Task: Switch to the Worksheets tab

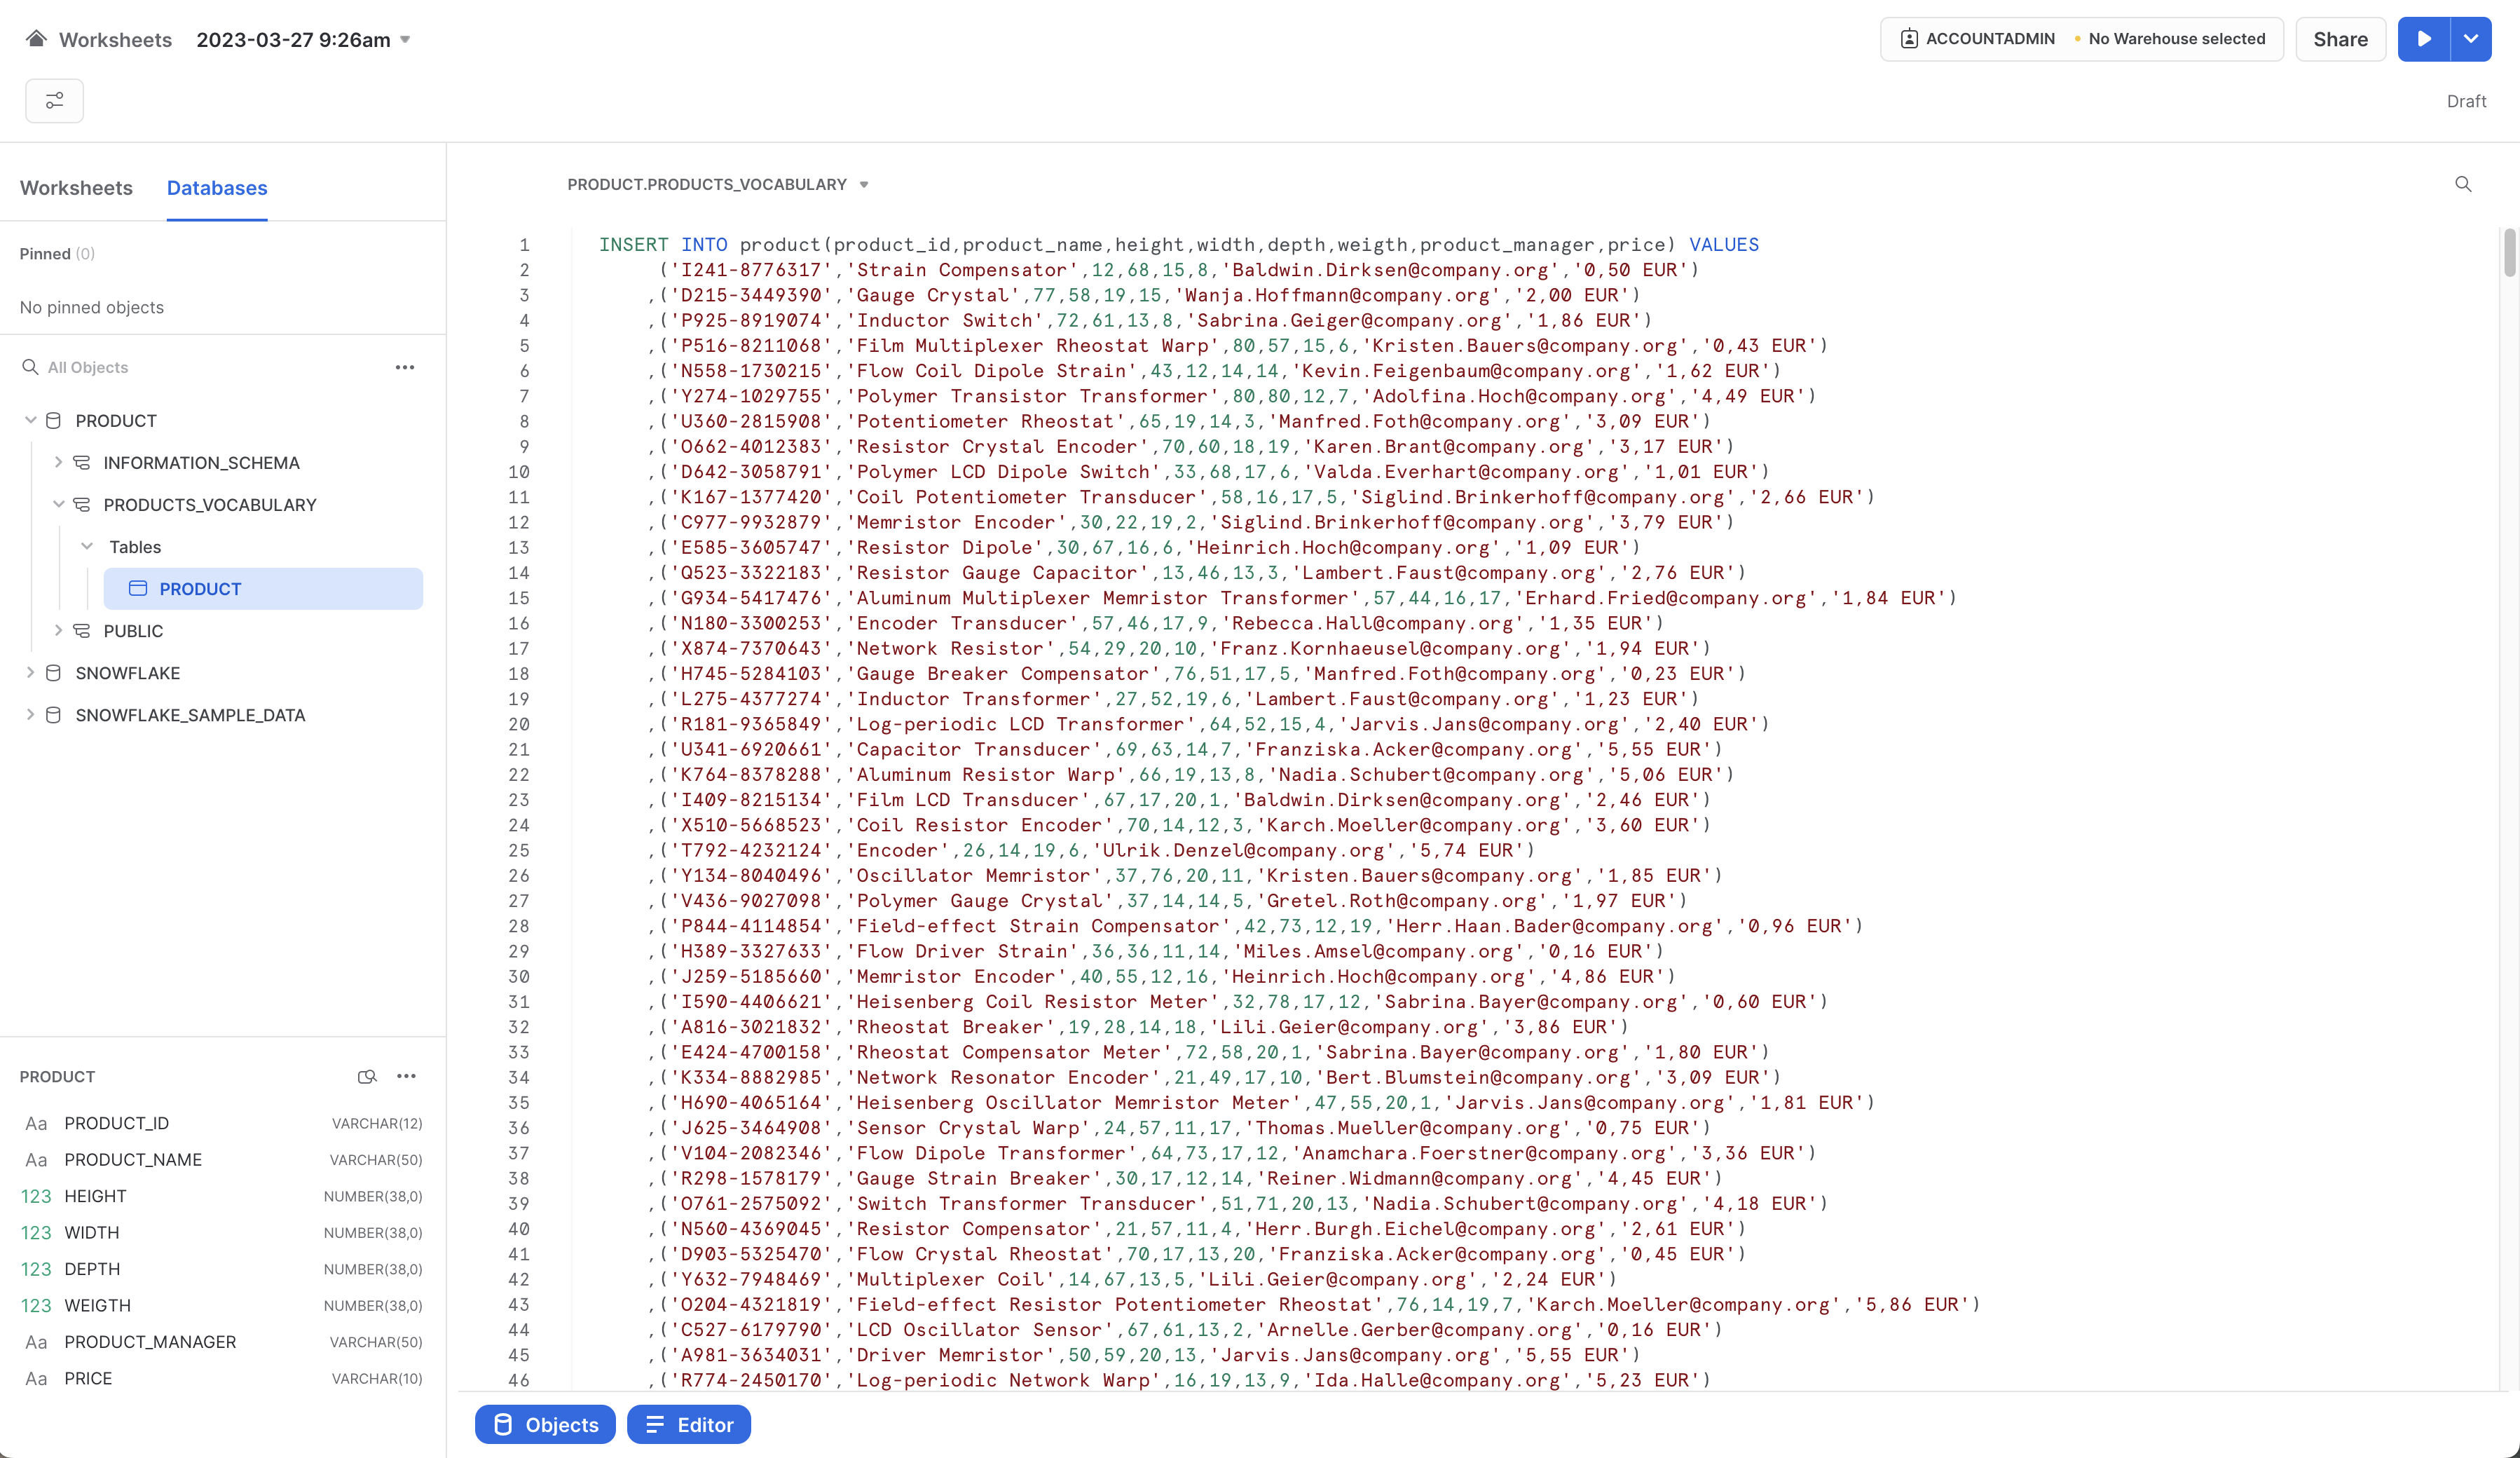Action: pyautogui.click(x=76, y=188)
